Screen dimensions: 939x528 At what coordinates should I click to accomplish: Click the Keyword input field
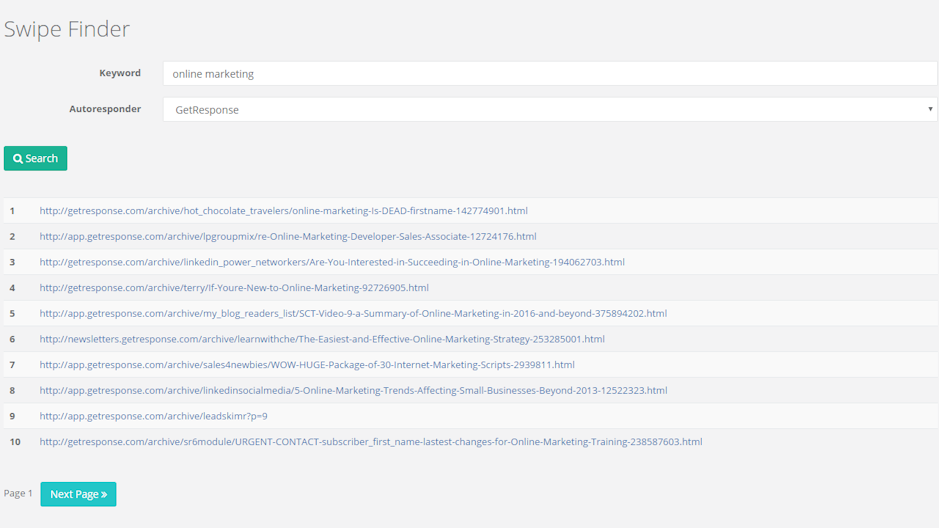pos(549,73)
